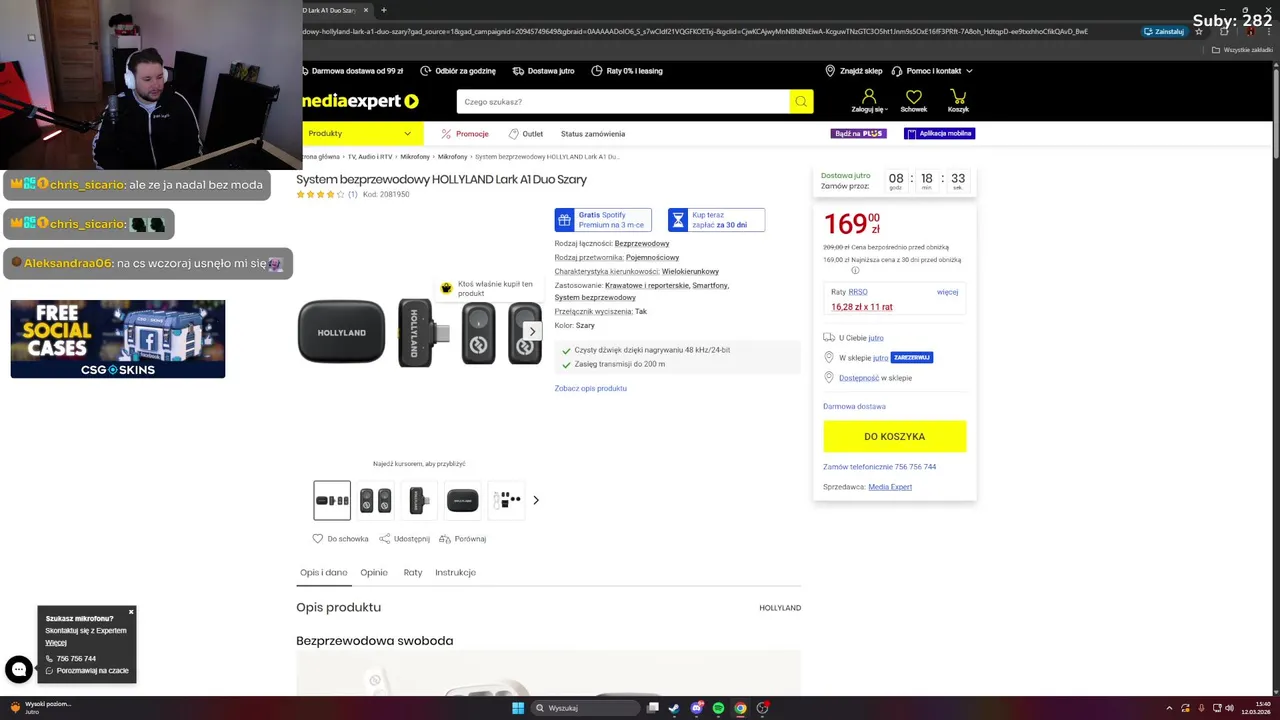This screenshot has height=720, width=1280.
Task: Open Task View on the taskbar
Action: 652,708
